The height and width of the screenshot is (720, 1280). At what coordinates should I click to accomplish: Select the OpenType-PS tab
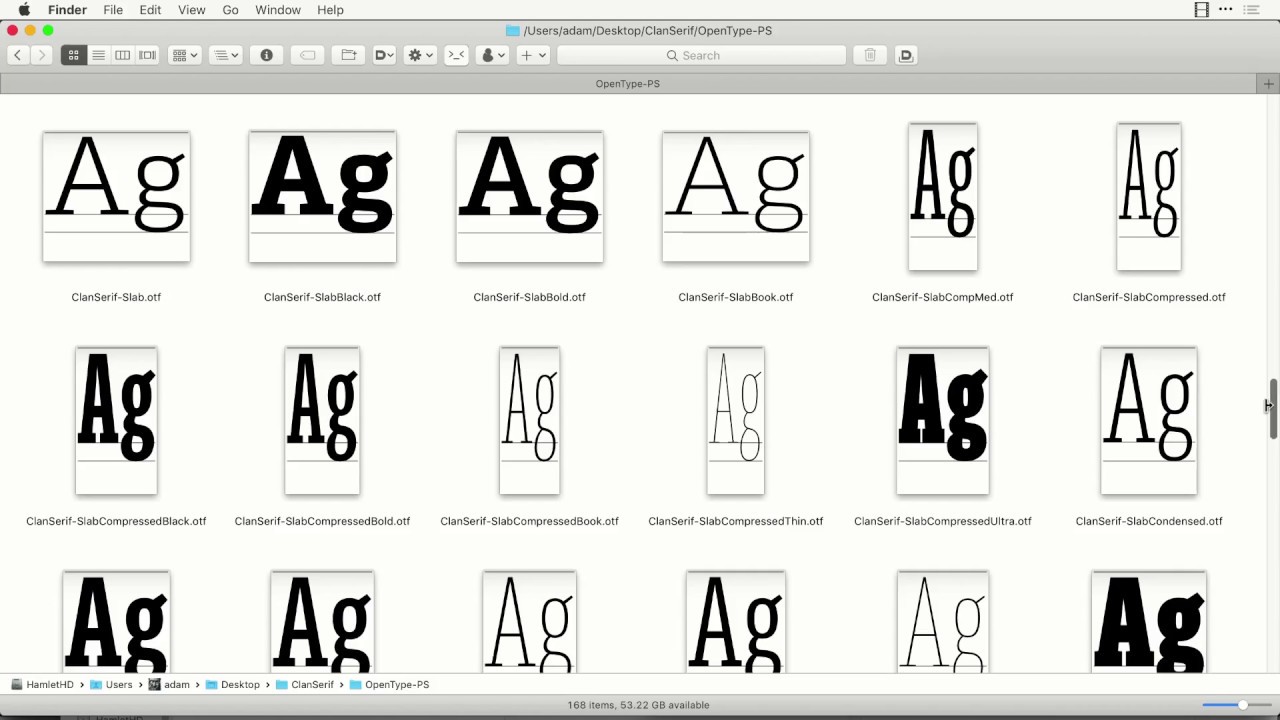(628, 84)
